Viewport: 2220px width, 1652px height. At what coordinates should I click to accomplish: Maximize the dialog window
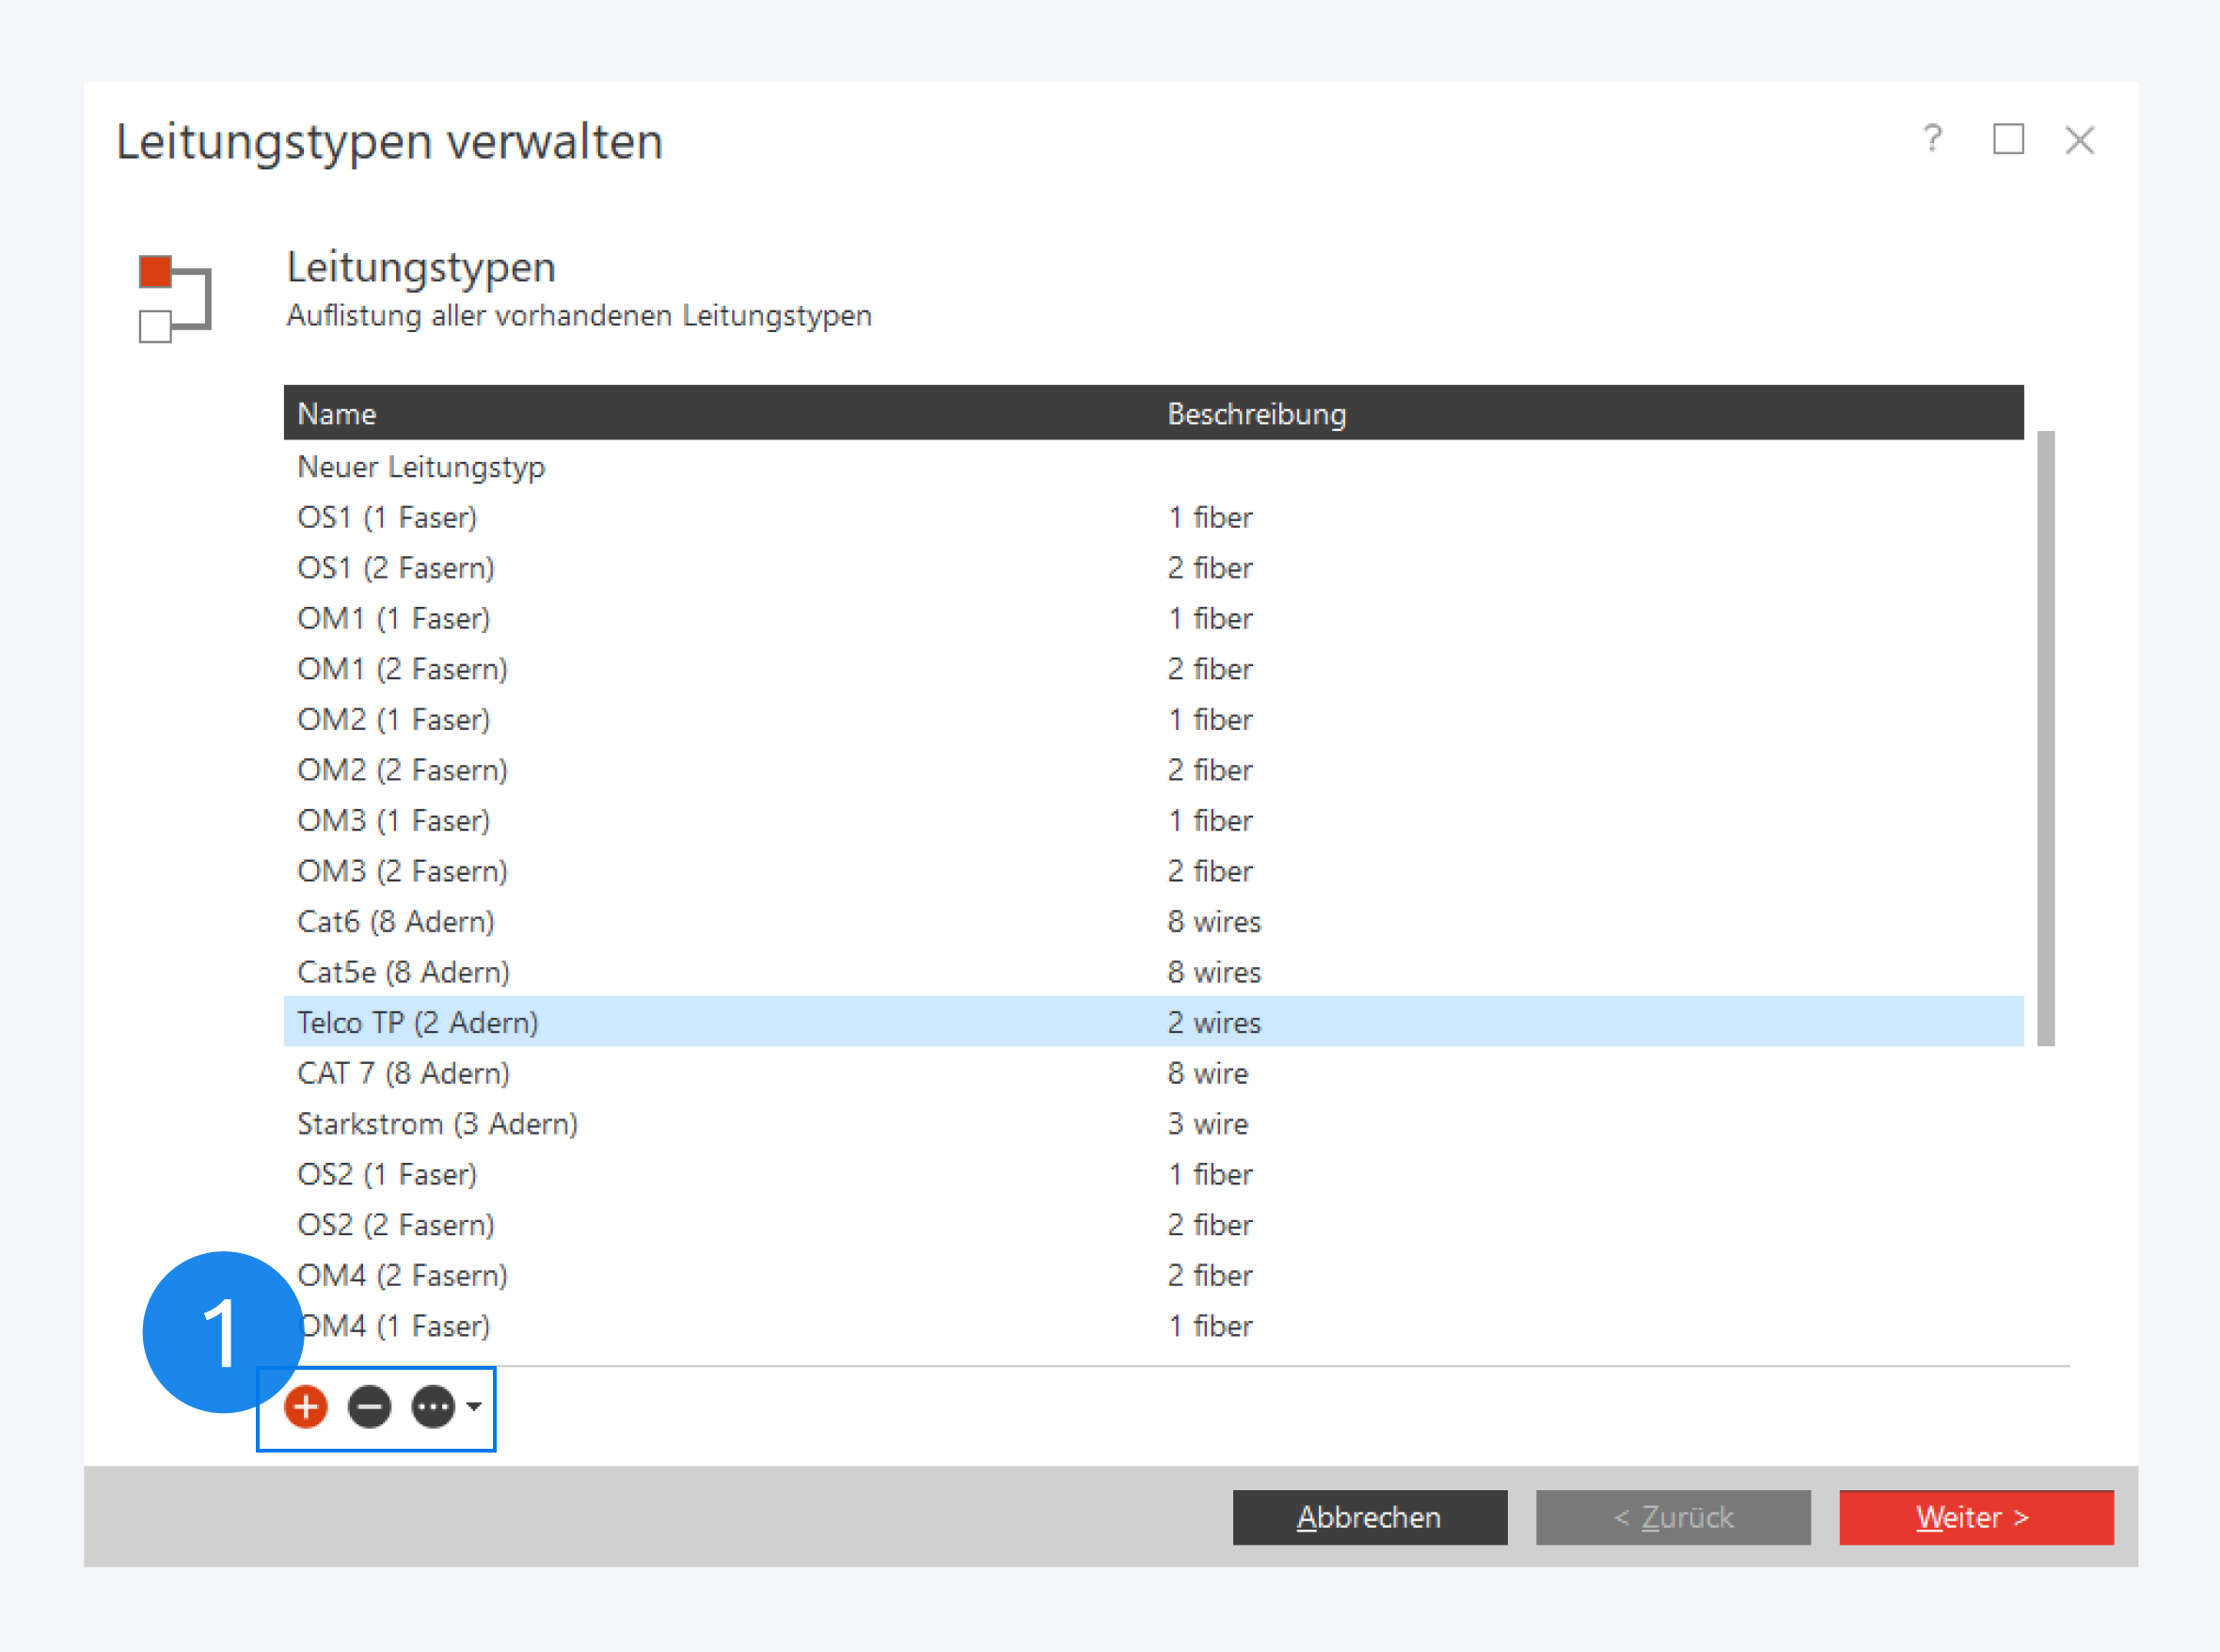[2008, 139]
